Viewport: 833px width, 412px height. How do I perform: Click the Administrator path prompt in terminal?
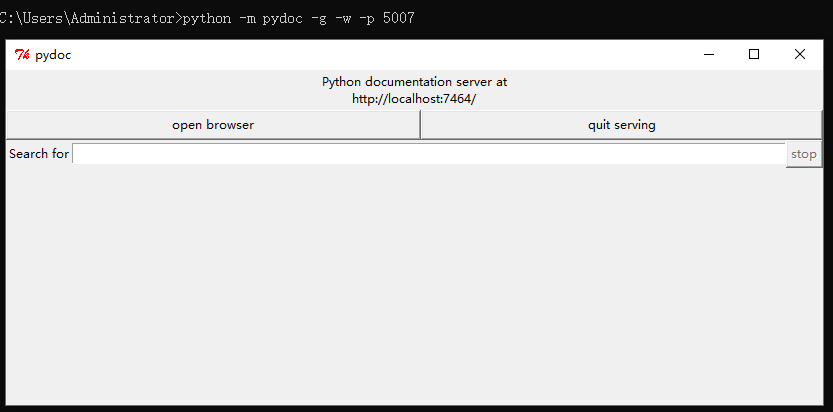click(90, 19)
